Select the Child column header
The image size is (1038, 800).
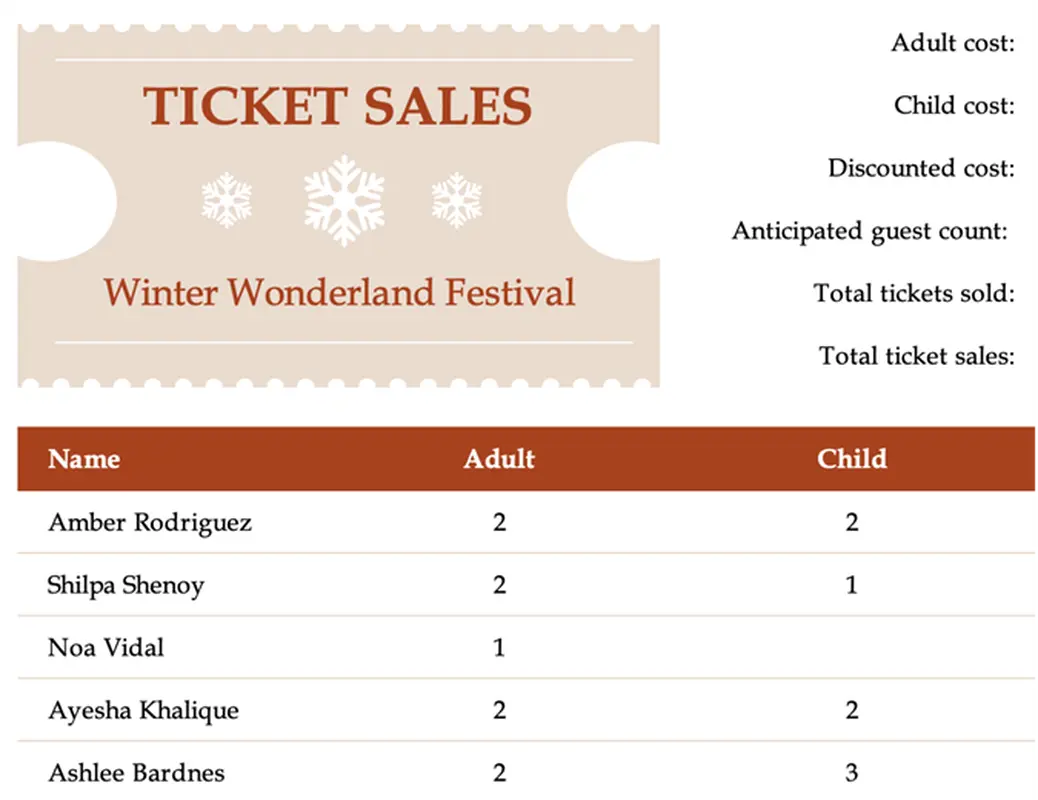click(852, 459)
